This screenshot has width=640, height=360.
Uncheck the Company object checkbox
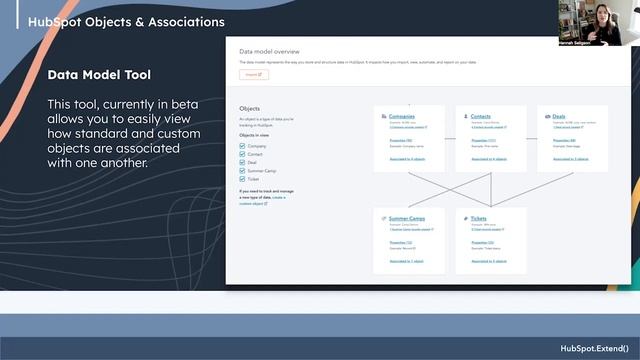242,146
